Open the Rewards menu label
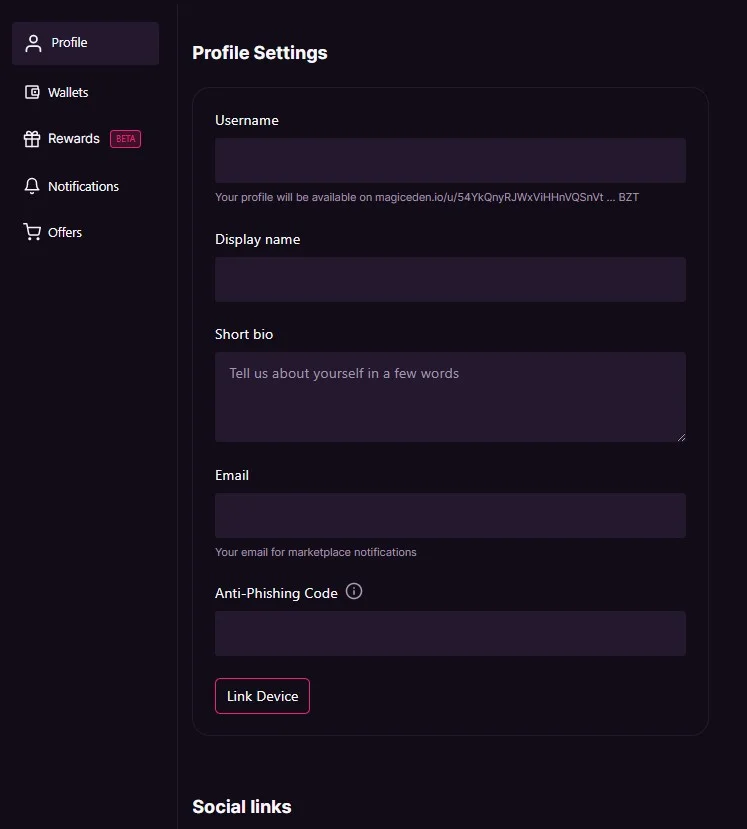Viewport: 747px width, 829px height. pos(74,139)
